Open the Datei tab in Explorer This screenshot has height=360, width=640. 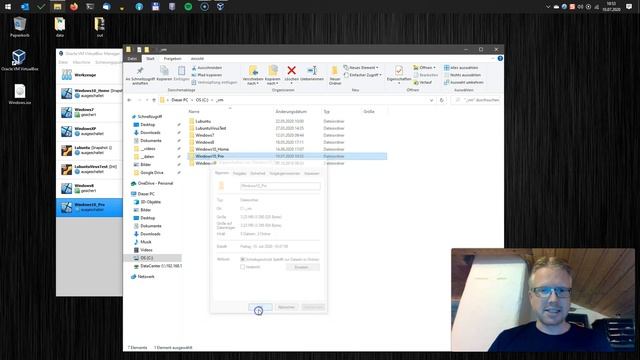[x=132, y=59]
